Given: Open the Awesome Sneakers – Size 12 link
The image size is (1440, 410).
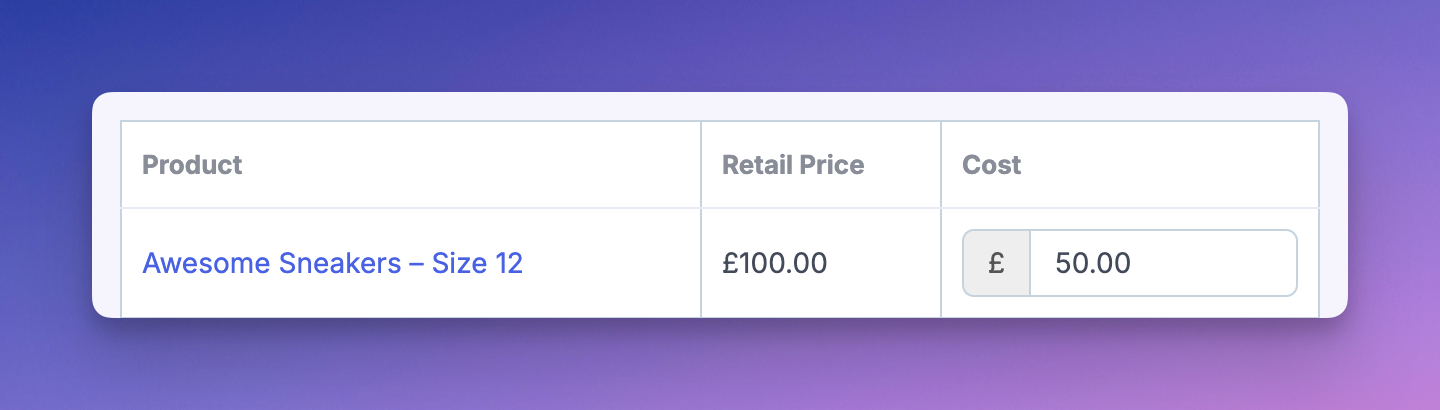Looking at the screenshot, I should (x=332, y=264).
